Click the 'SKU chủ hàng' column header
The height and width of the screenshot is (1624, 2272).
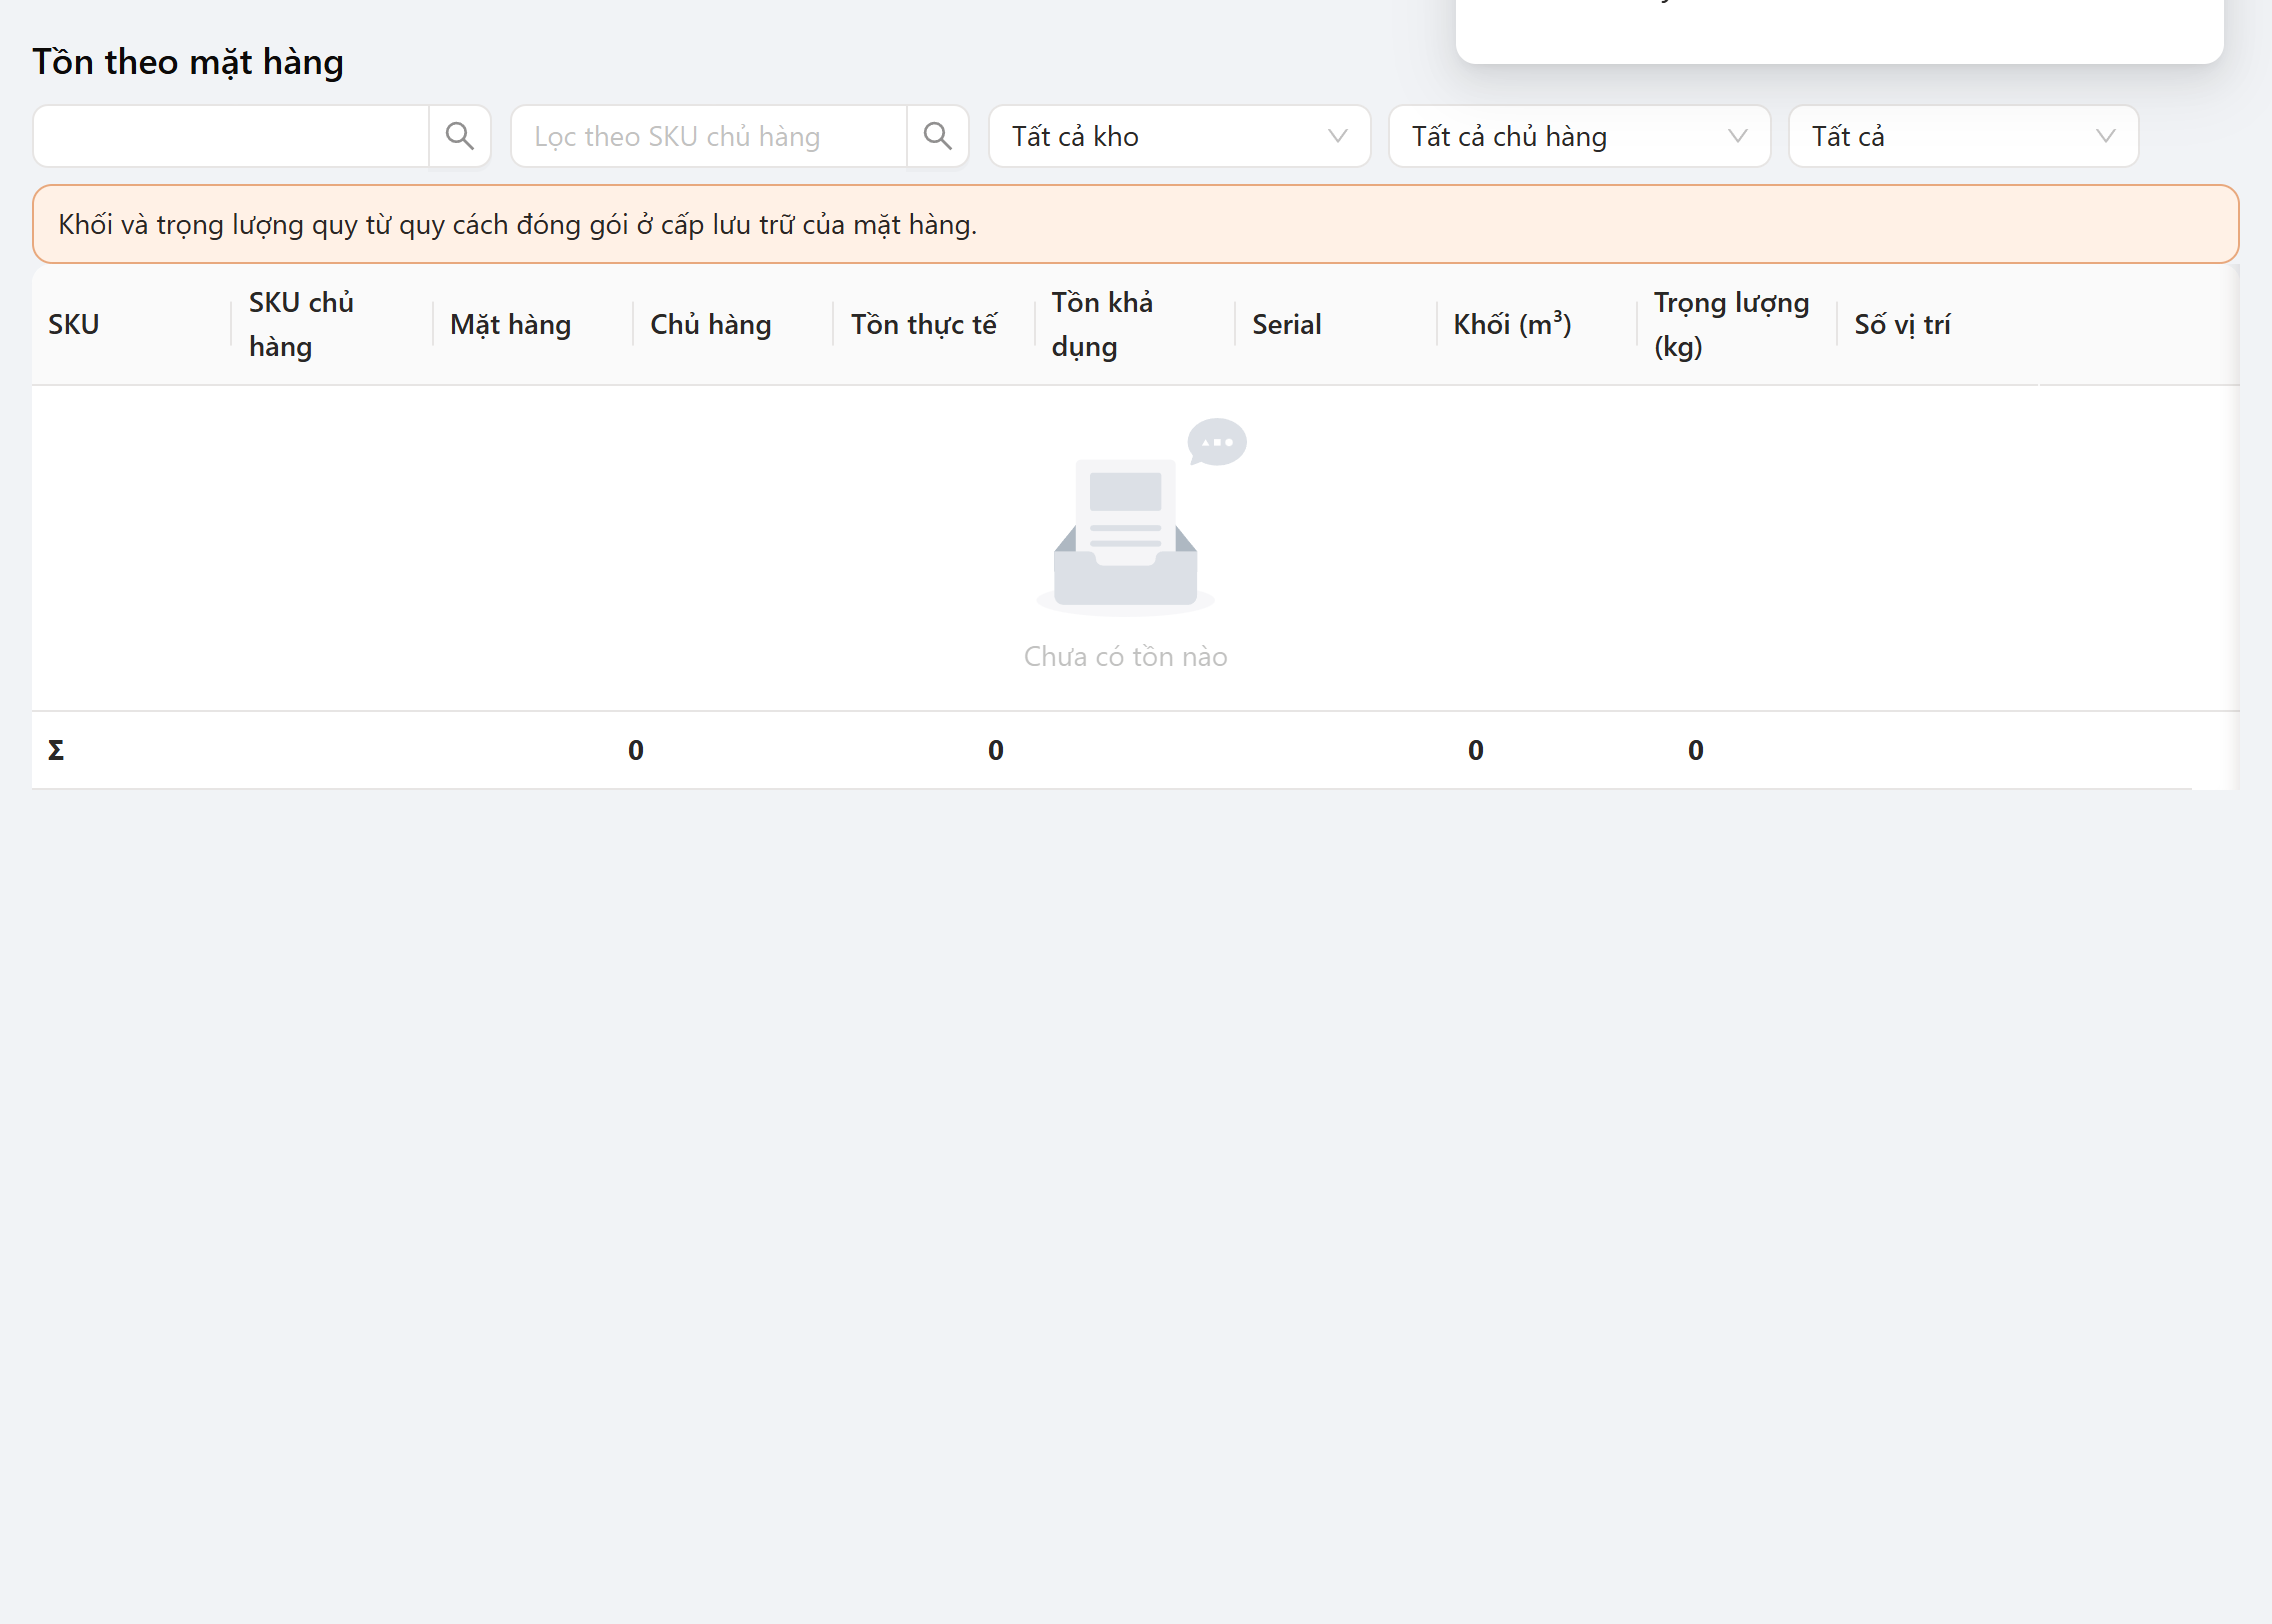click(332, 325)
